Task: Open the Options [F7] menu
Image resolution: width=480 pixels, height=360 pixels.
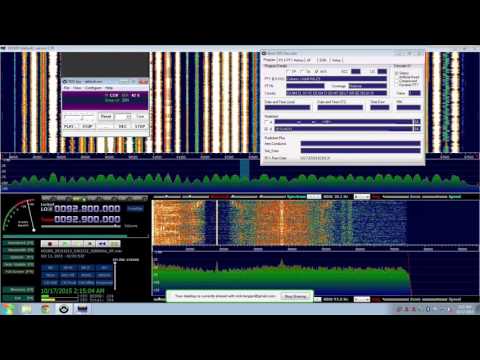Action: pyautogui.click(x=19, y=257)
